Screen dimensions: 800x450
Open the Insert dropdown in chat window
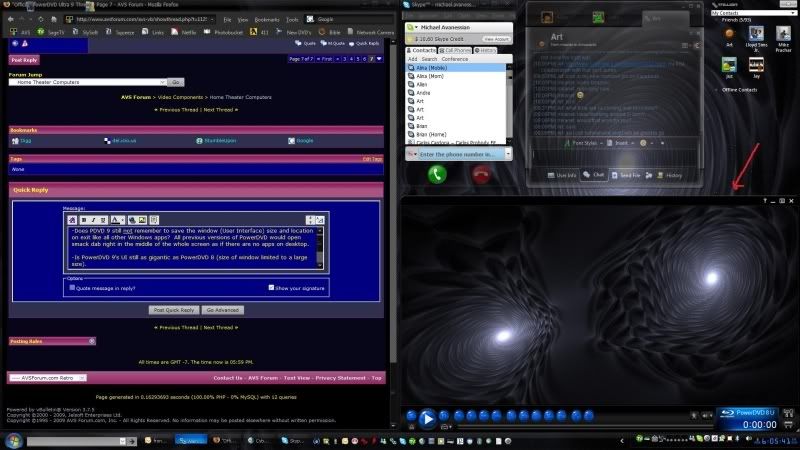(x=620, y=143)
